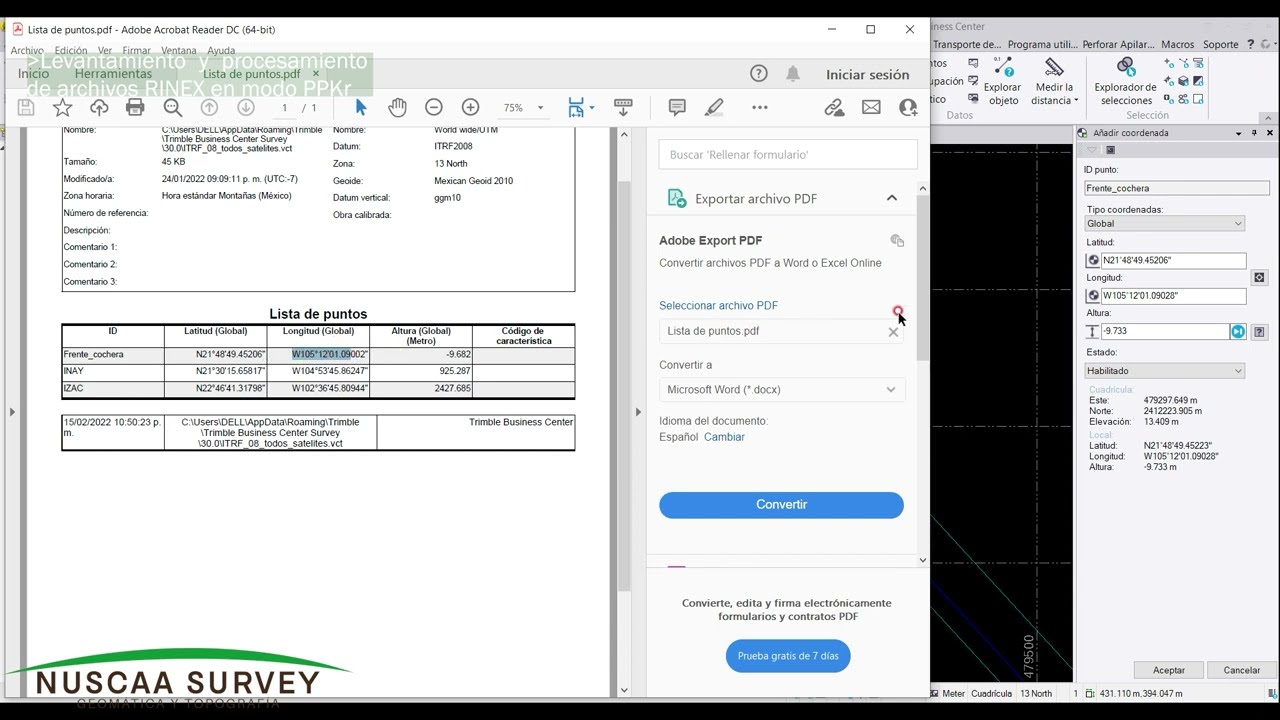Click the IZAC row ID cell in points table
The height and width of the screenshot is (720, 1280).
coord(113,388)
